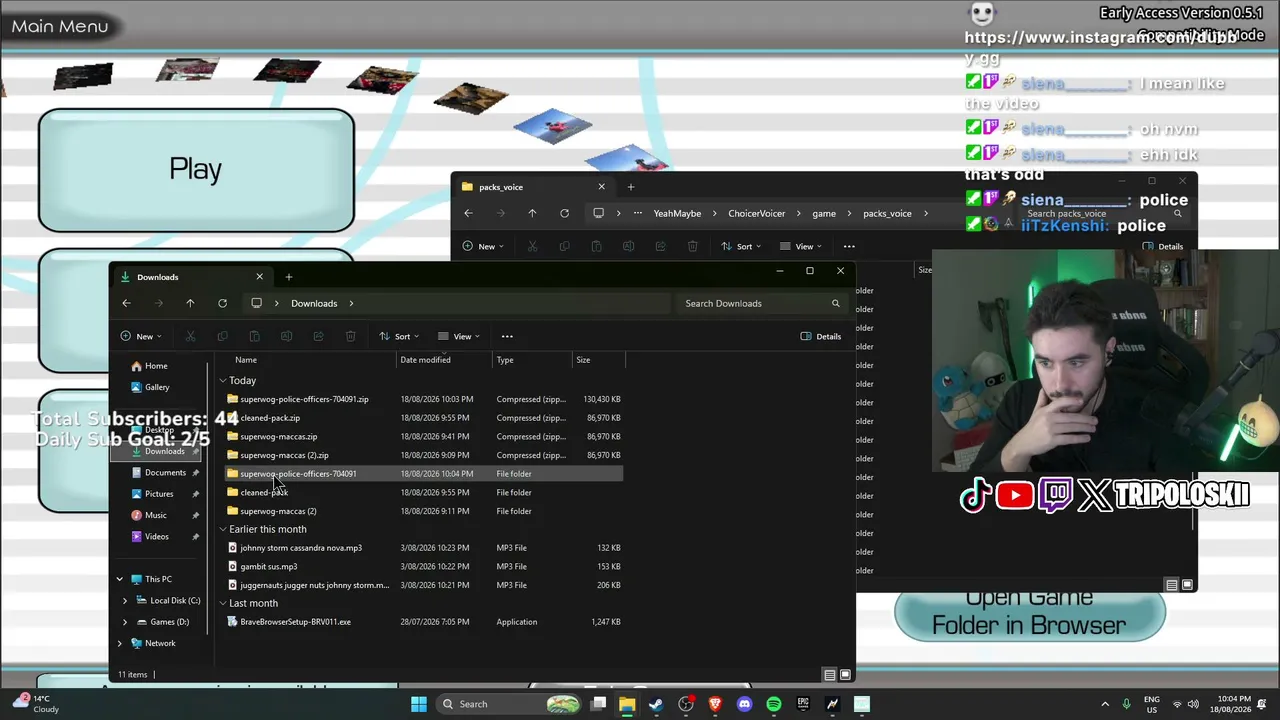The image size is (1280, 720).
Task: Expand Games (D:) tree node
Action: click(125, 622)
